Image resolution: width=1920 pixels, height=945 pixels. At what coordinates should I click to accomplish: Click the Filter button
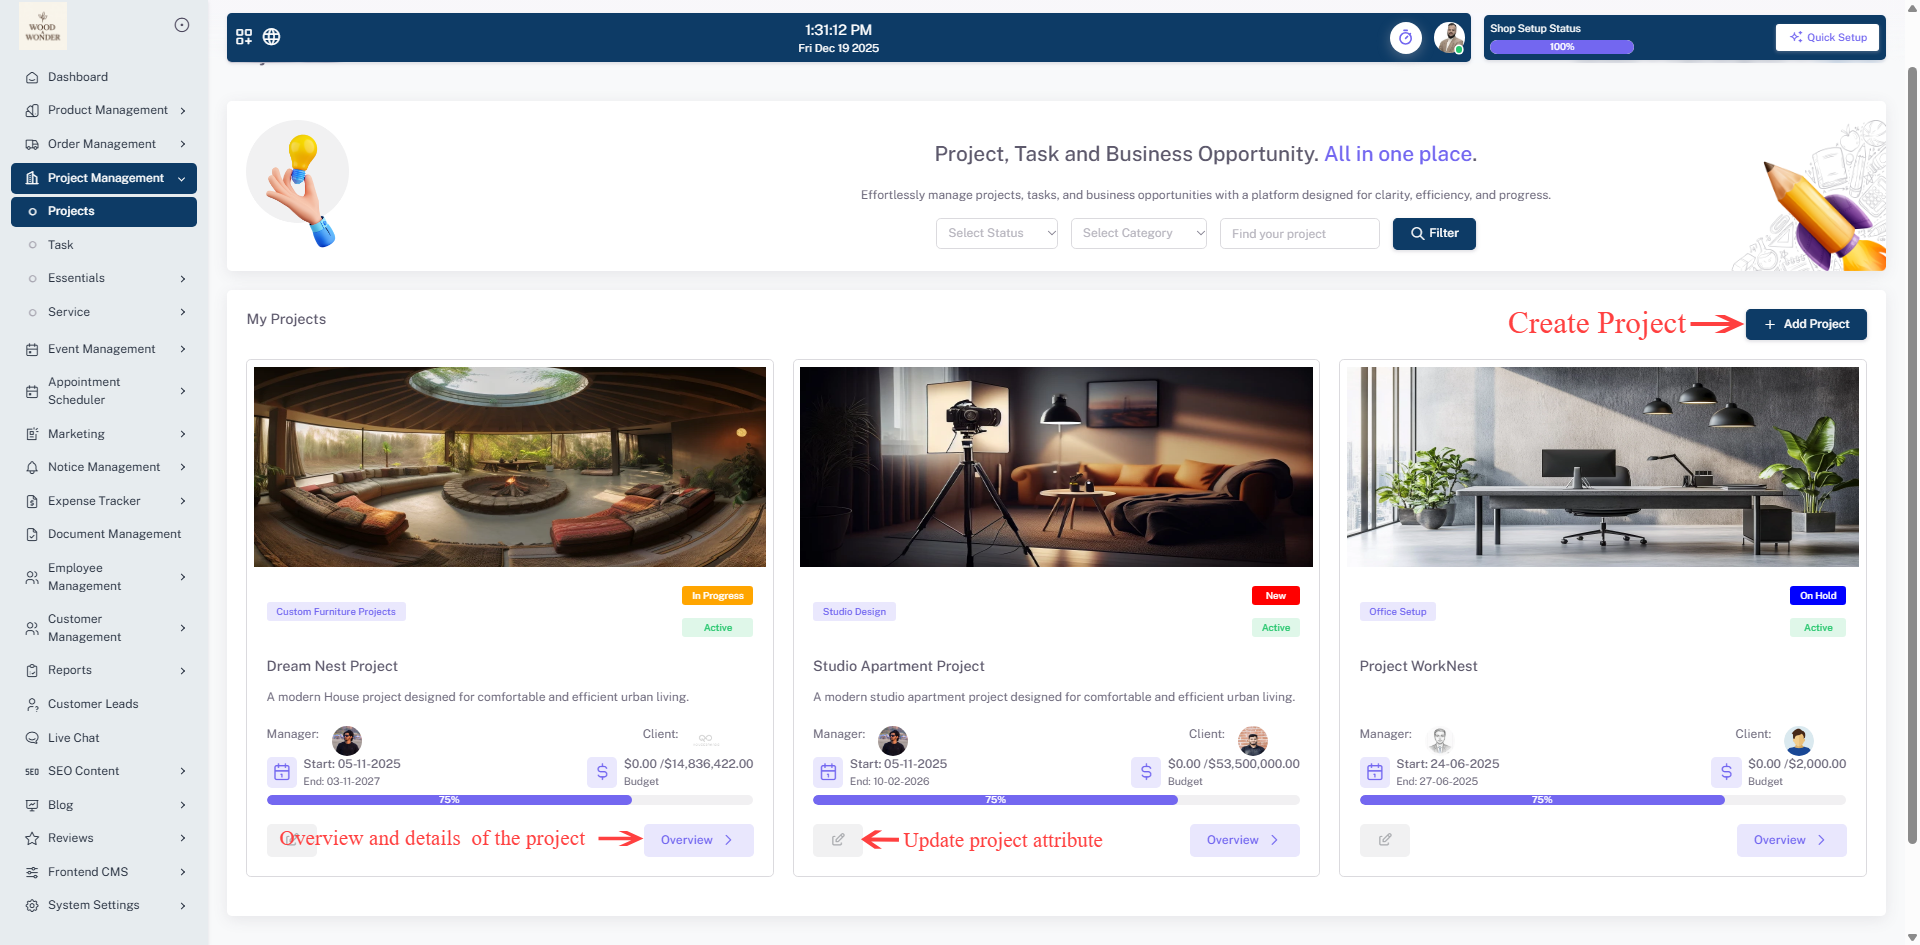pyautogui.click(x=1433, y=233)
